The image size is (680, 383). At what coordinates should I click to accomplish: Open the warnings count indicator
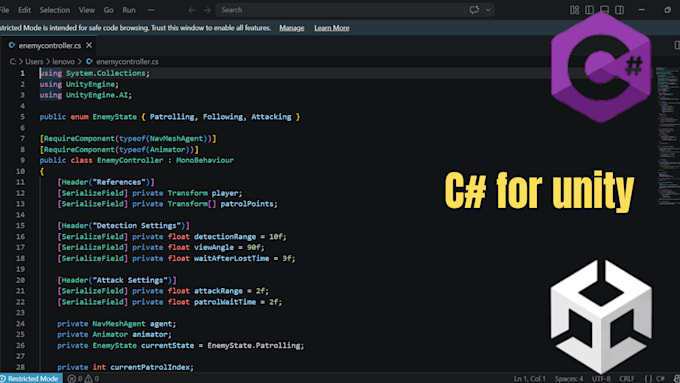coord(92,379)
